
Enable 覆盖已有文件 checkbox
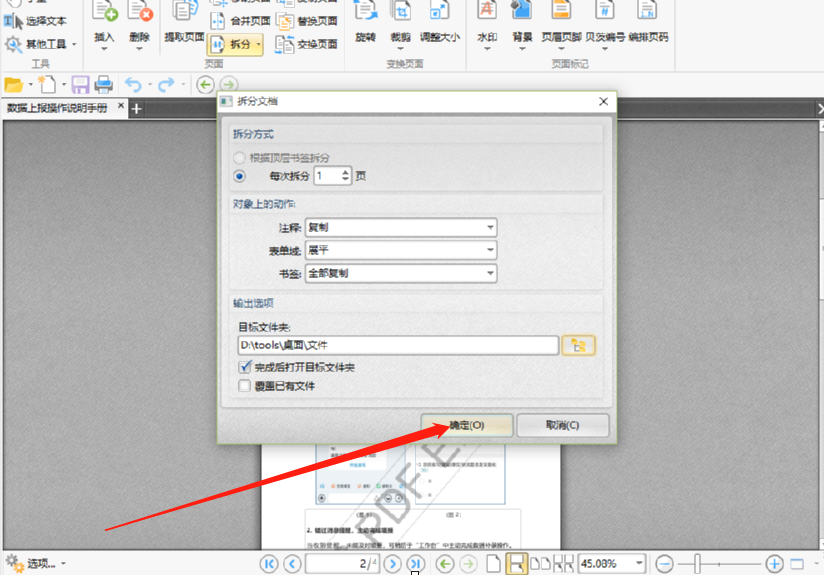(x=244, y=386)
